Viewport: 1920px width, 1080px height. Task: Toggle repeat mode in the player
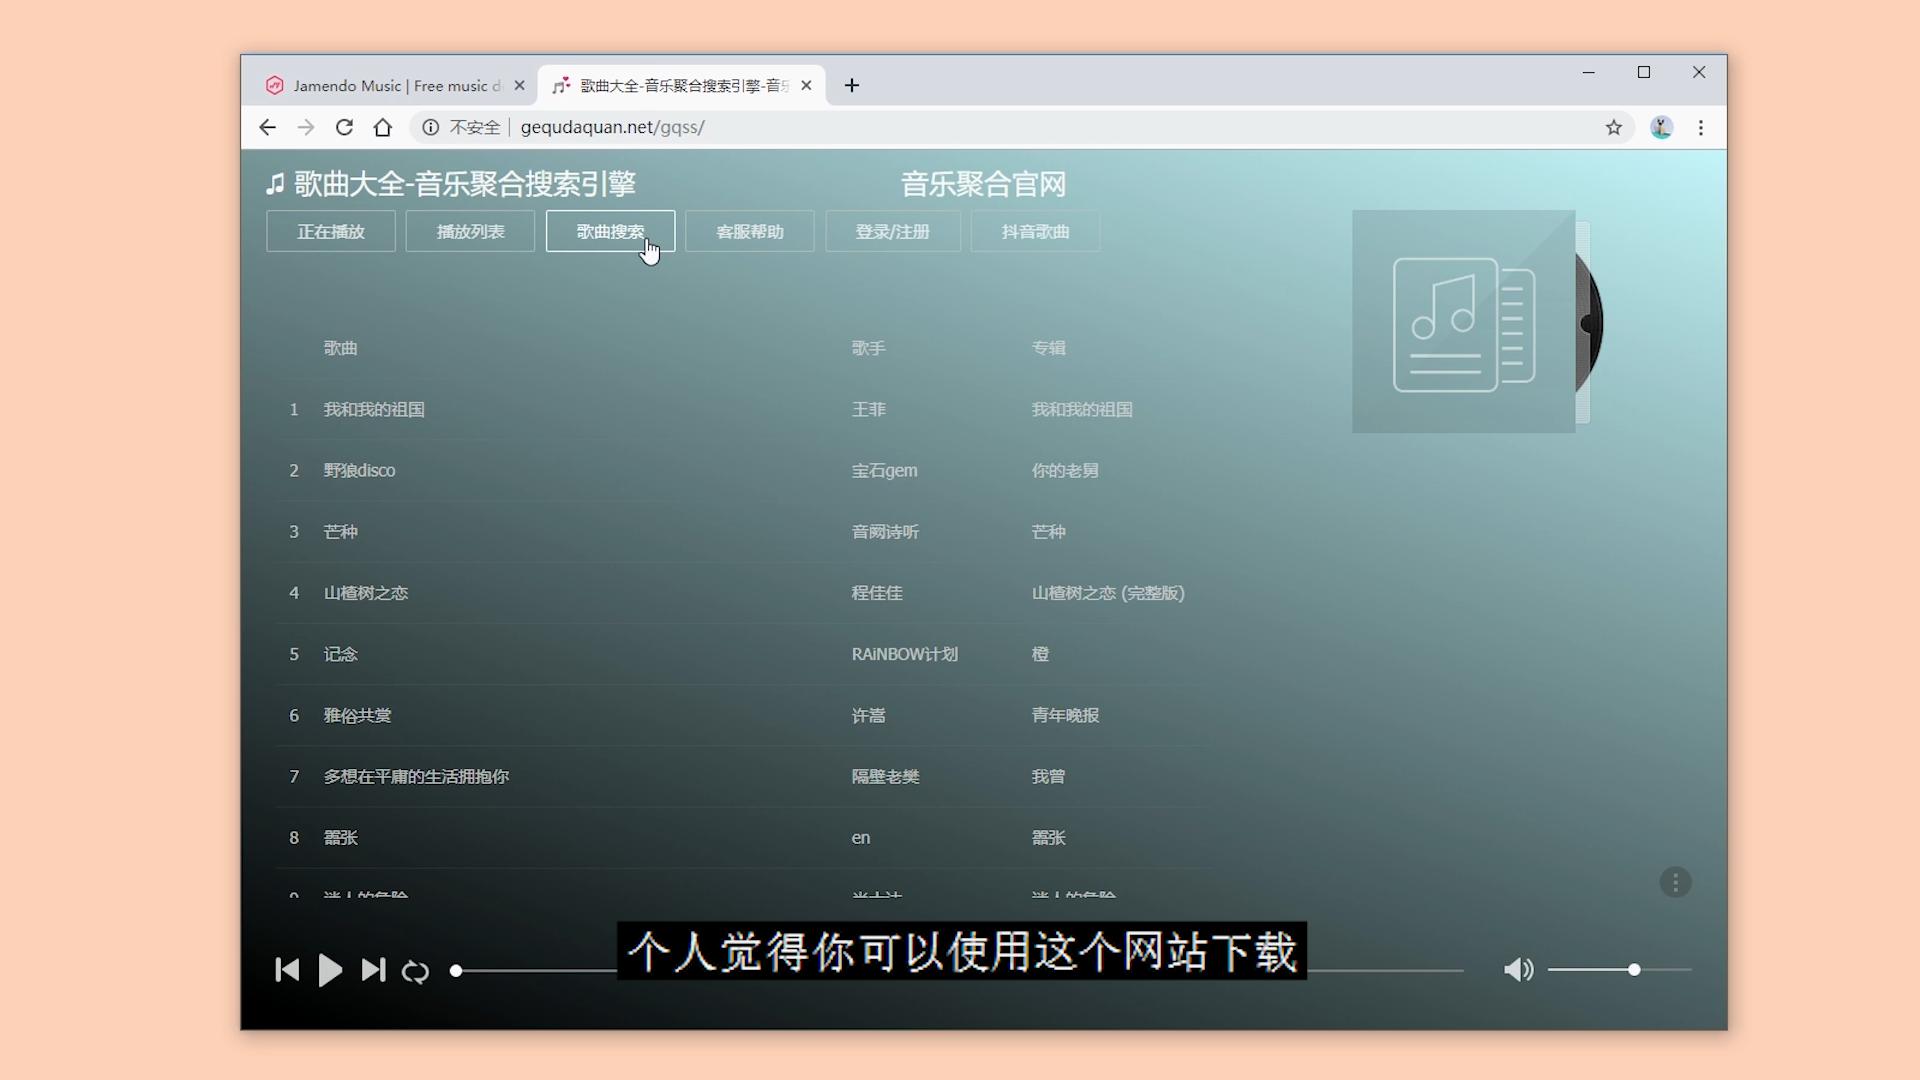tap(415, 970)
